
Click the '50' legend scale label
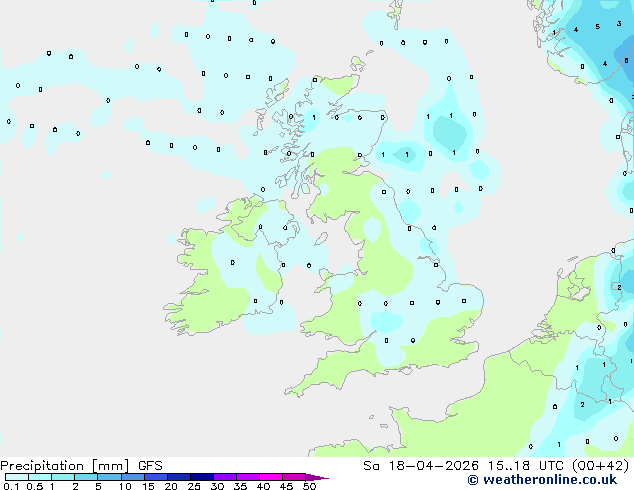[x=309, y=486]
